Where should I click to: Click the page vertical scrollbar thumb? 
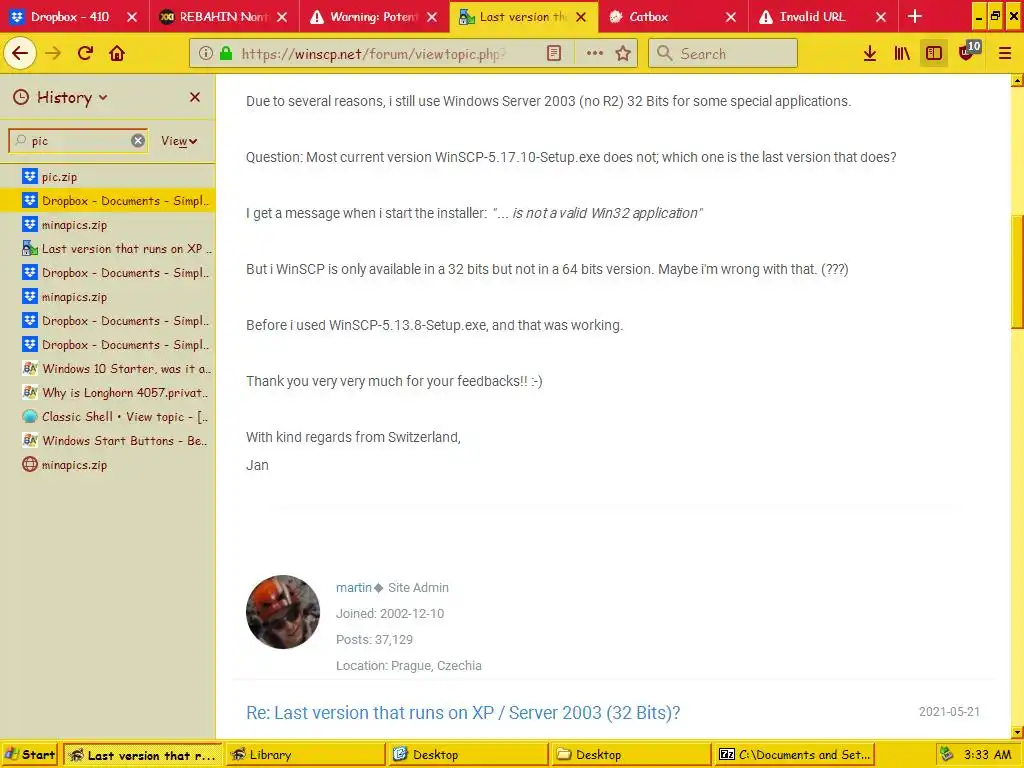pyautogui.click(x=1017, y=271)
